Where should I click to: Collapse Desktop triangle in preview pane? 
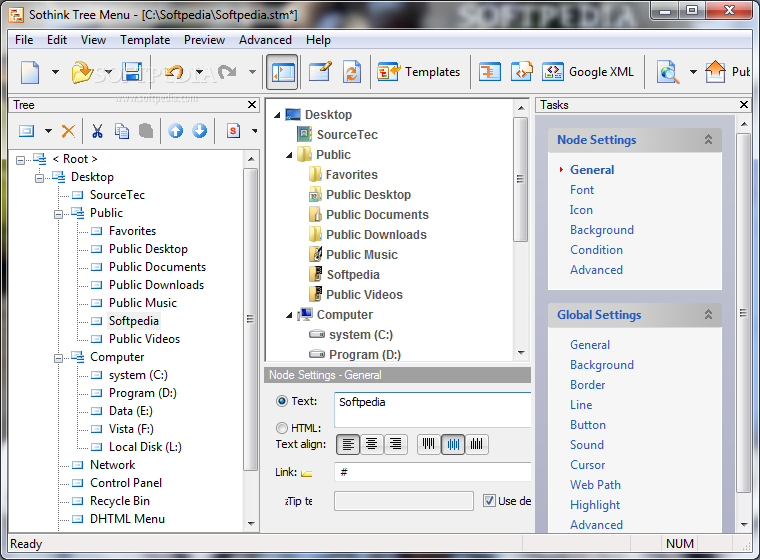[x=277, y=115]
